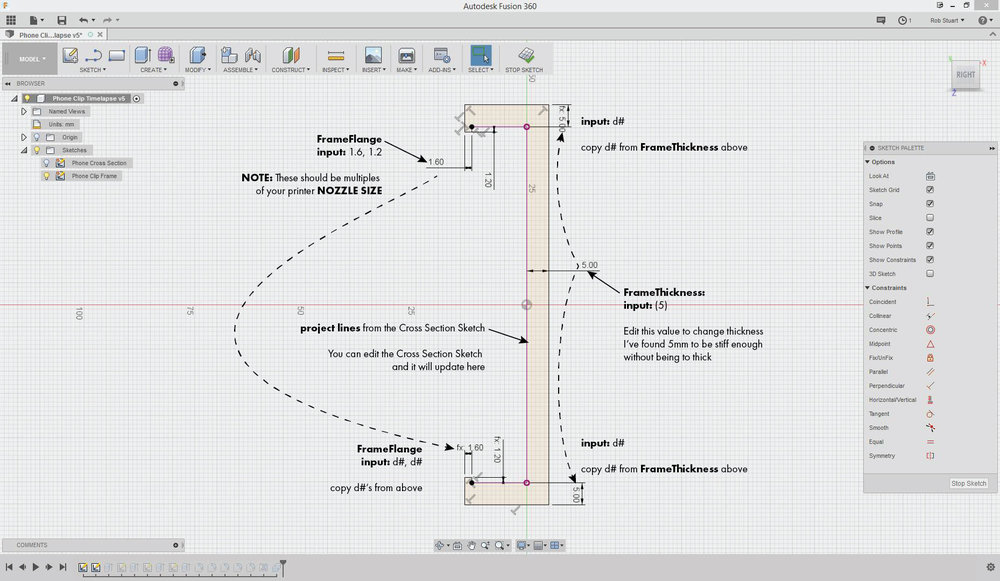
Task: Uncheck Show Constraints in Sketch Palette
Action: (x=928, y=259)
